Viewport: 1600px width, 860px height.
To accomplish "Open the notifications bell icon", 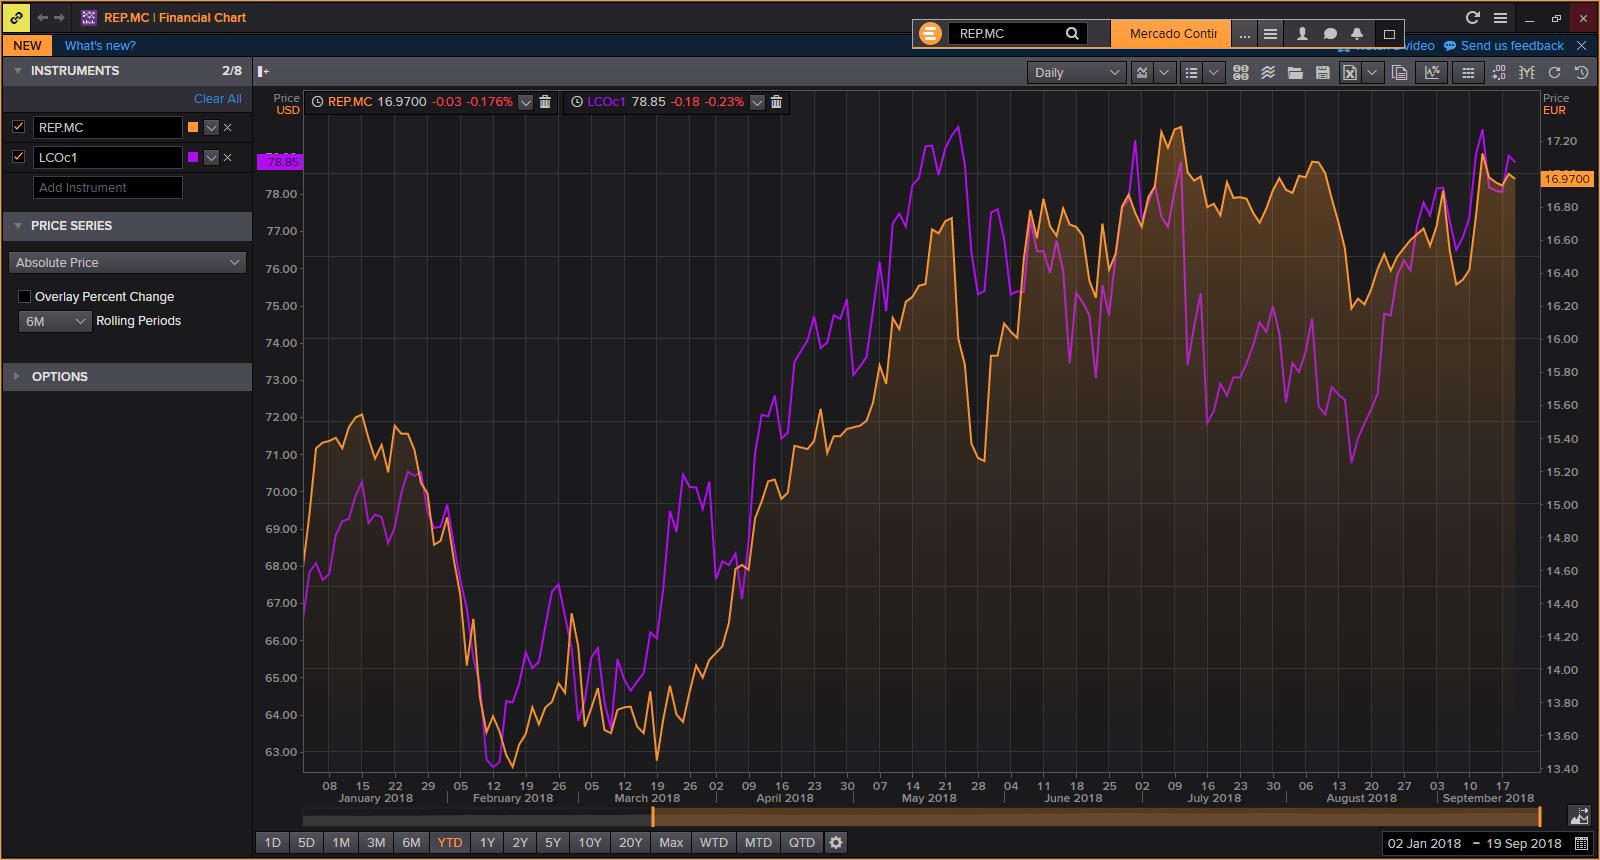I will pos(1357,33).
